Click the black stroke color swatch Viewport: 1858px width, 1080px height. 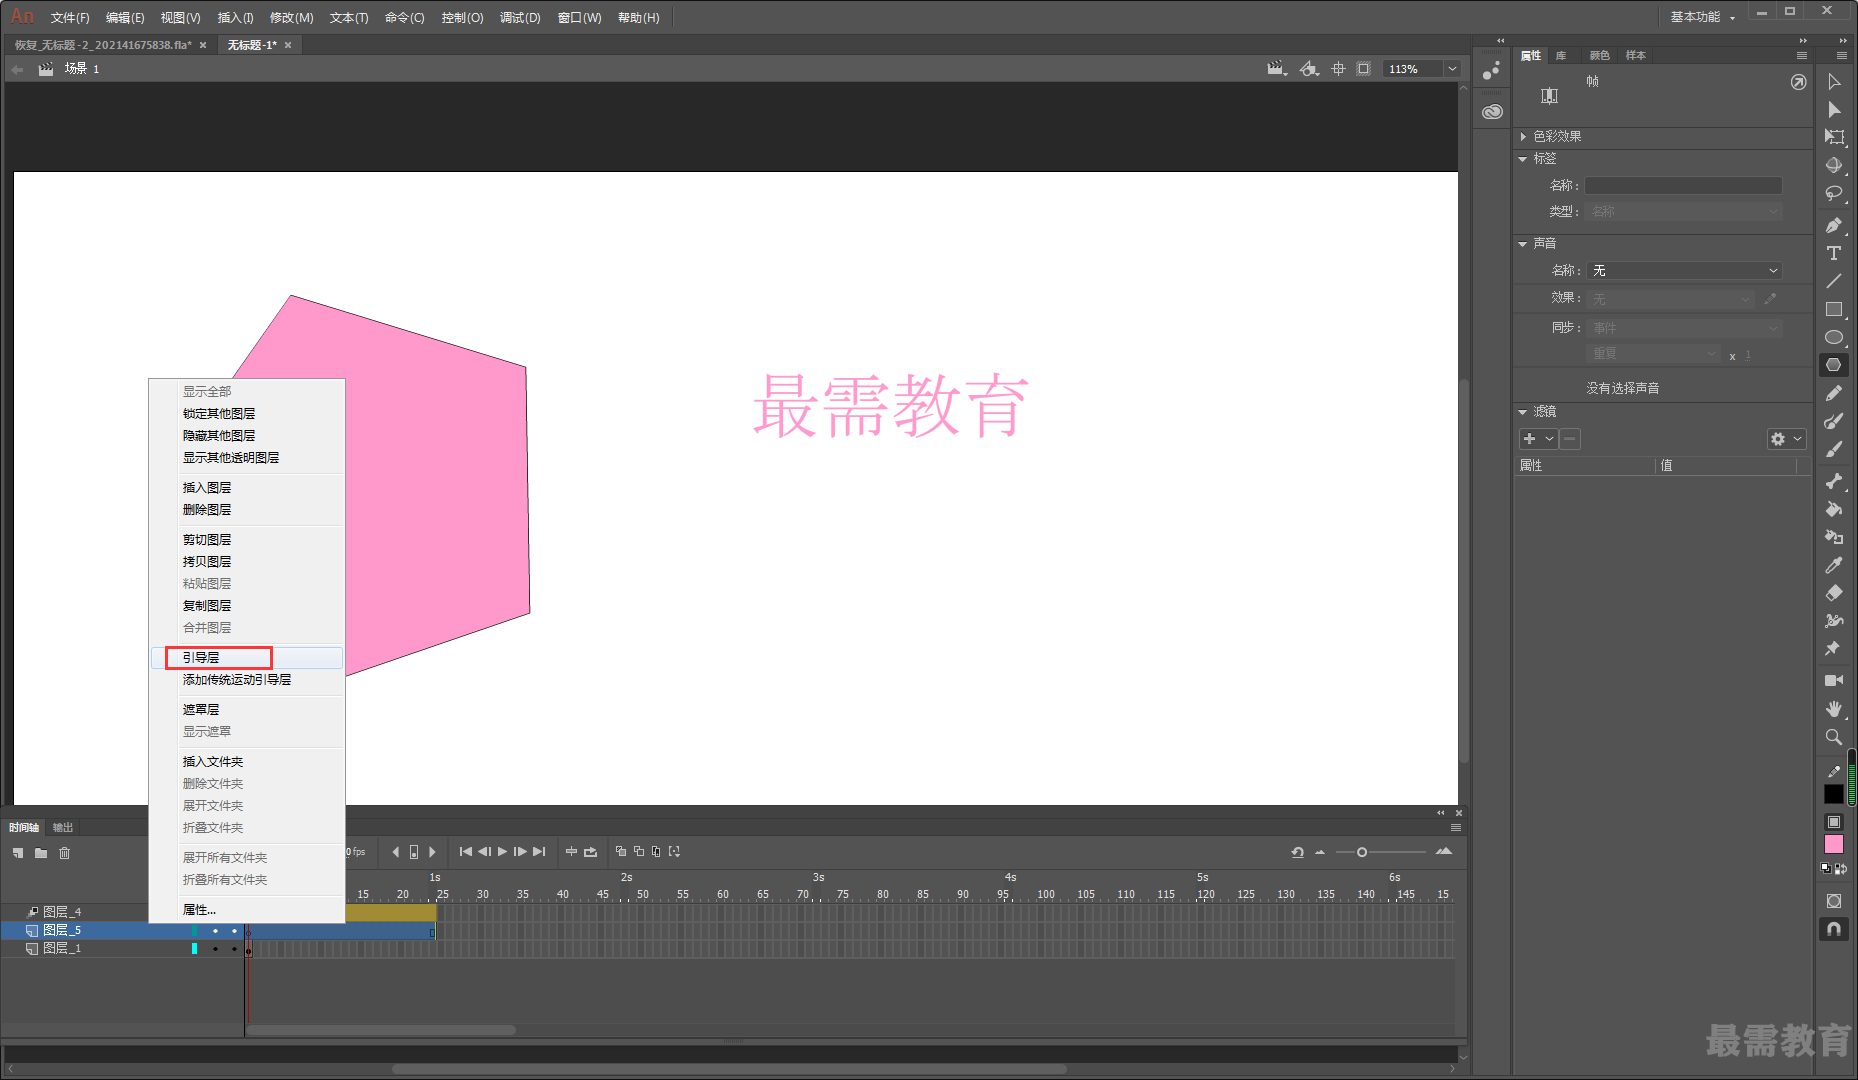pos(1834,794)
